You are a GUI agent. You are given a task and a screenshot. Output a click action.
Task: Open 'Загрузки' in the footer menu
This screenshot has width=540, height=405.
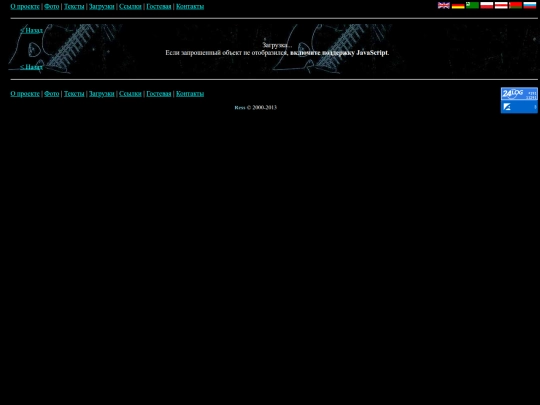tap(102, 94)
